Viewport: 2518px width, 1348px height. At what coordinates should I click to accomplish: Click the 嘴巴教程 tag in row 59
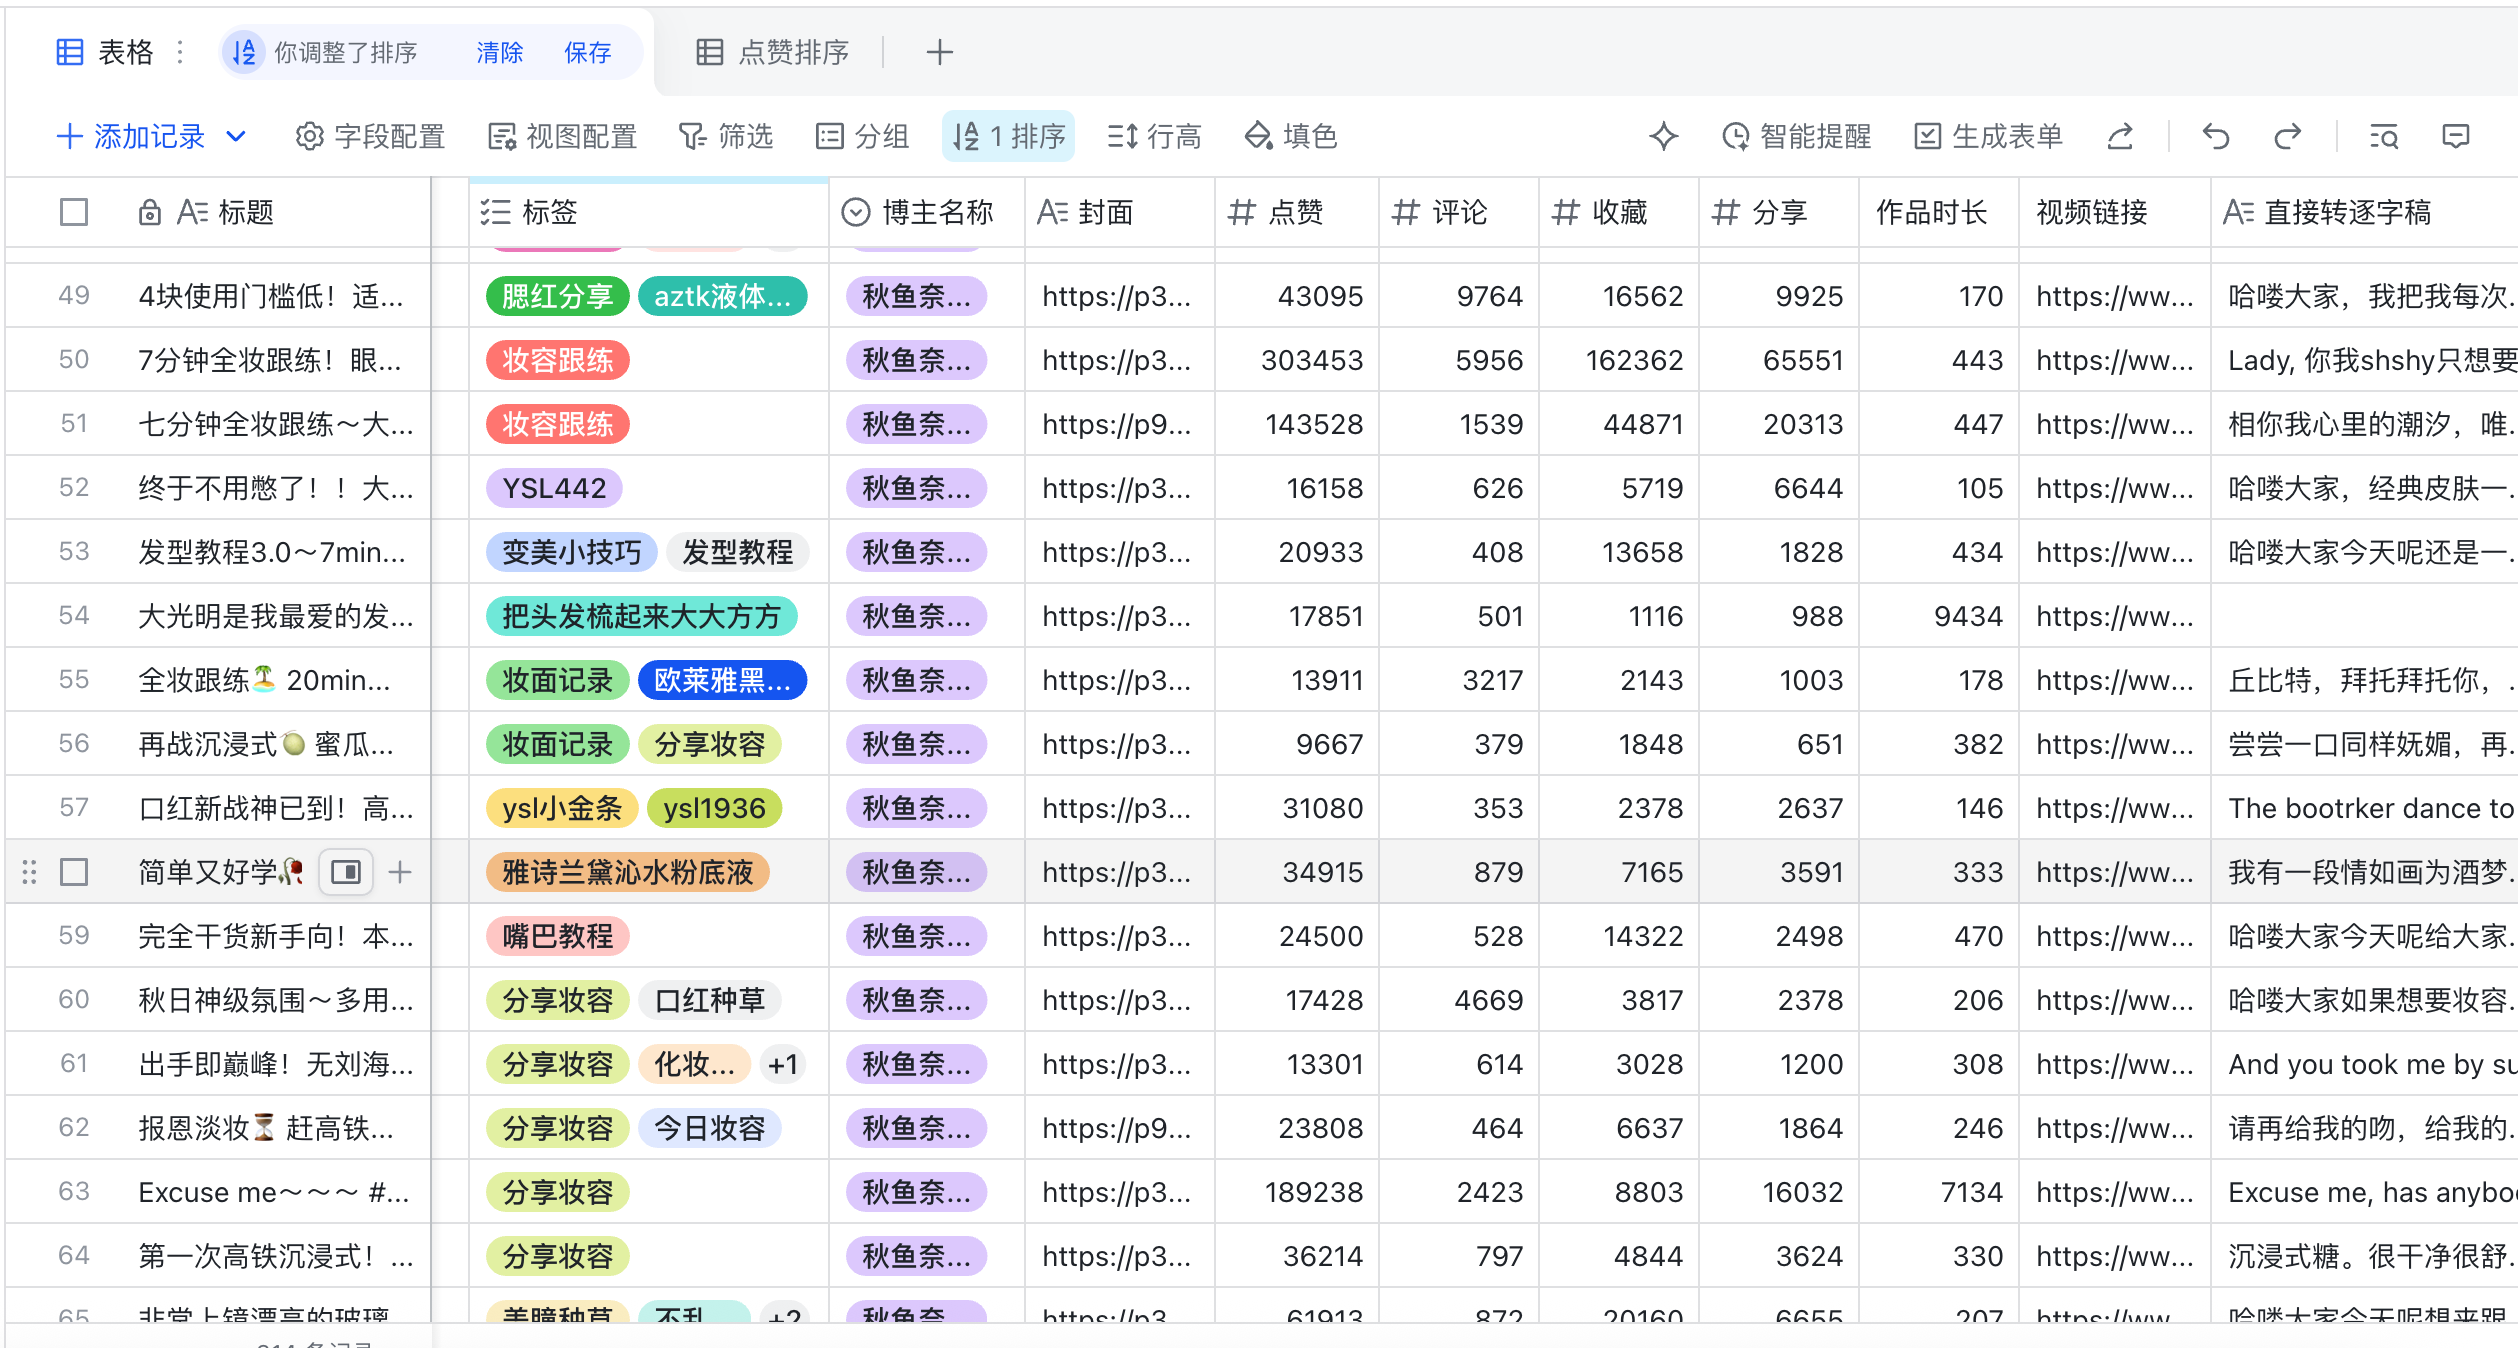coord(557,936)
